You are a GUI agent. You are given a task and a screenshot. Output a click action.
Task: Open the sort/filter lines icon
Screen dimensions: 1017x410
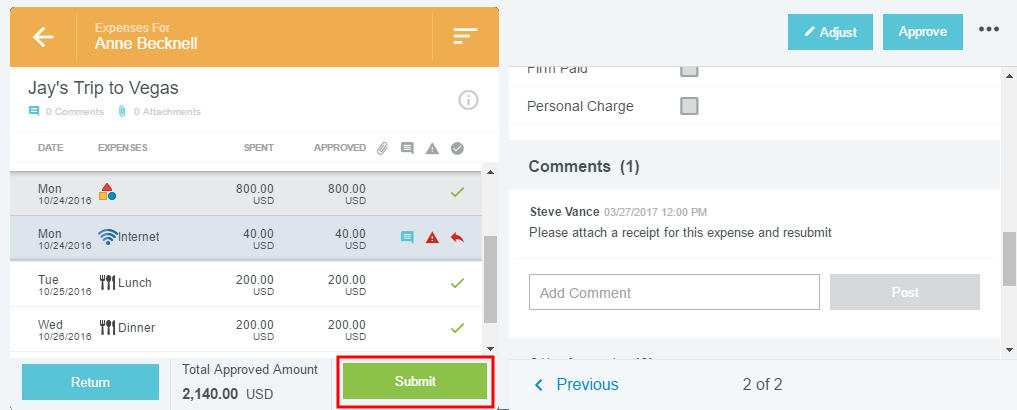[465, 37]
